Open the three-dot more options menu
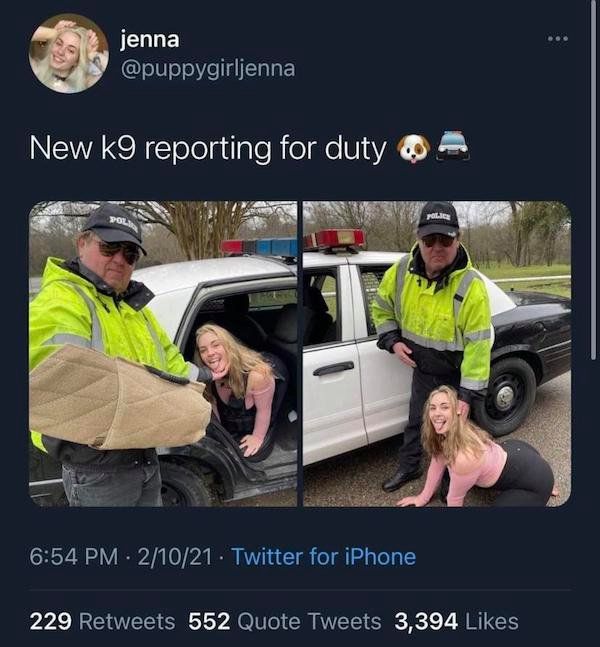The width and height of the screenshot is (600, 647). 557,39
